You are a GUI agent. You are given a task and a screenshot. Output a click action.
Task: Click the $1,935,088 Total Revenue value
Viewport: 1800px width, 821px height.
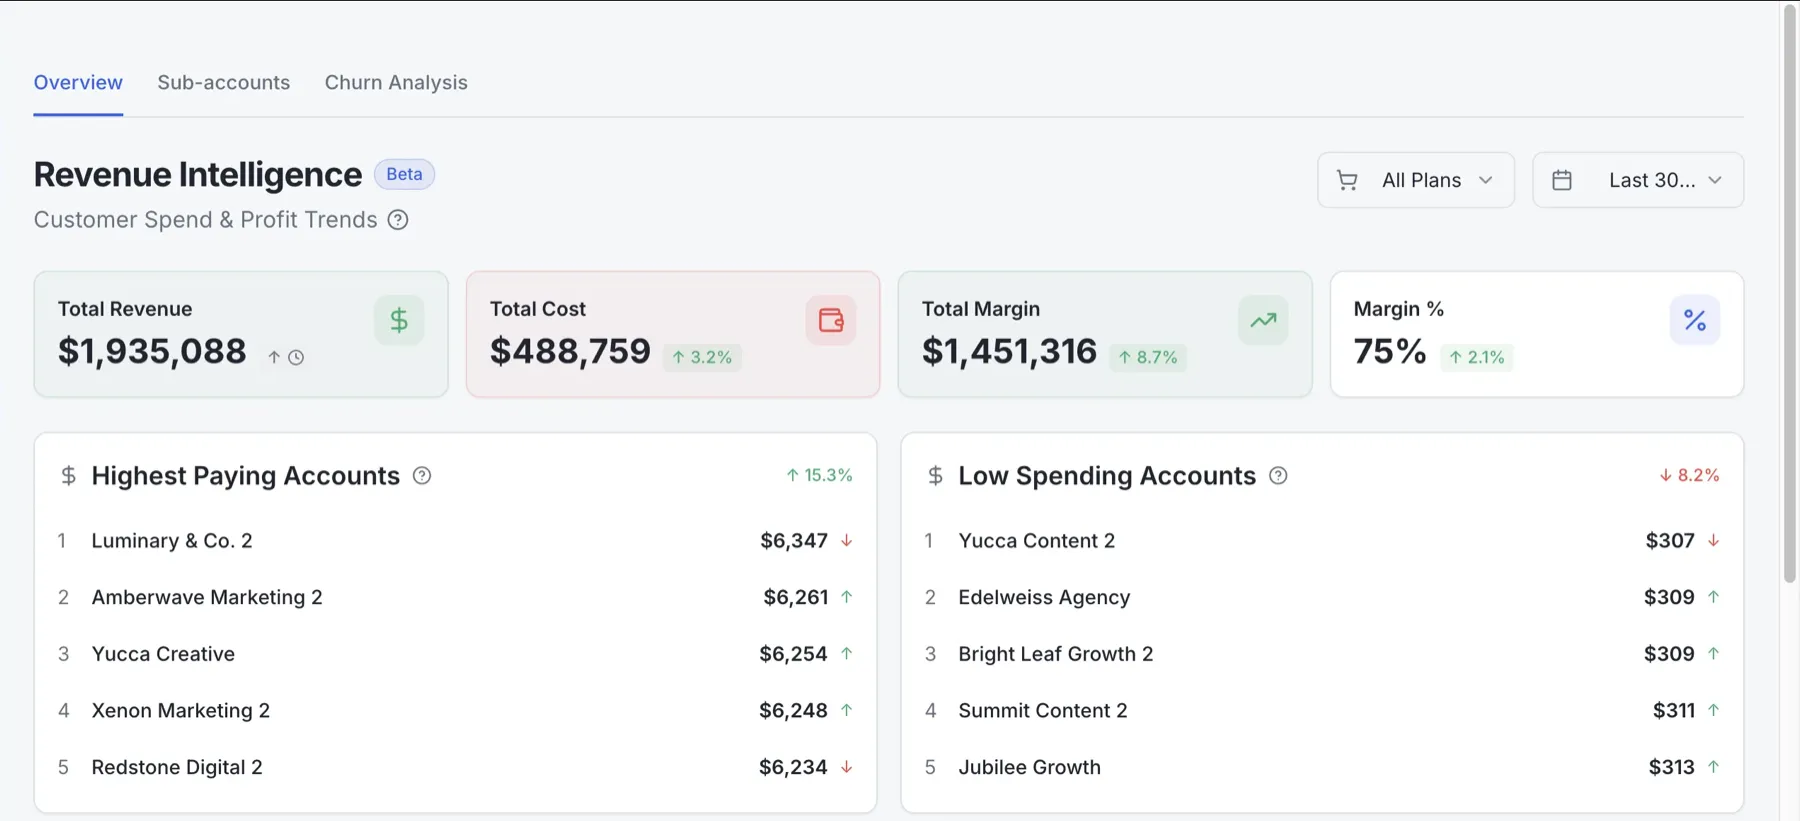[x=152, y=351]
